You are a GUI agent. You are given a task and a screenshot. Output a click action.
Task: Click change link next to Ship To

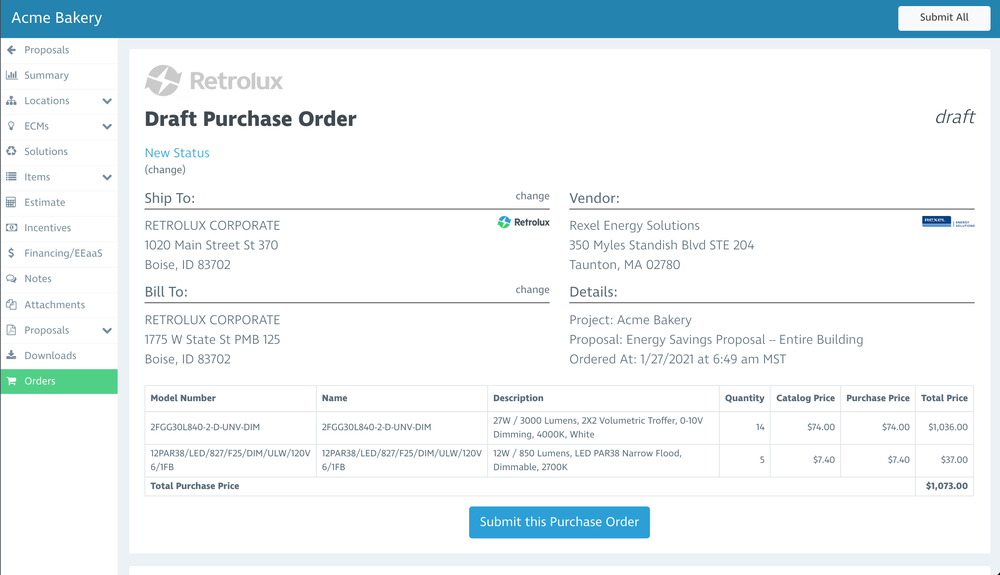pyautogui.click(x=533, y=196)
